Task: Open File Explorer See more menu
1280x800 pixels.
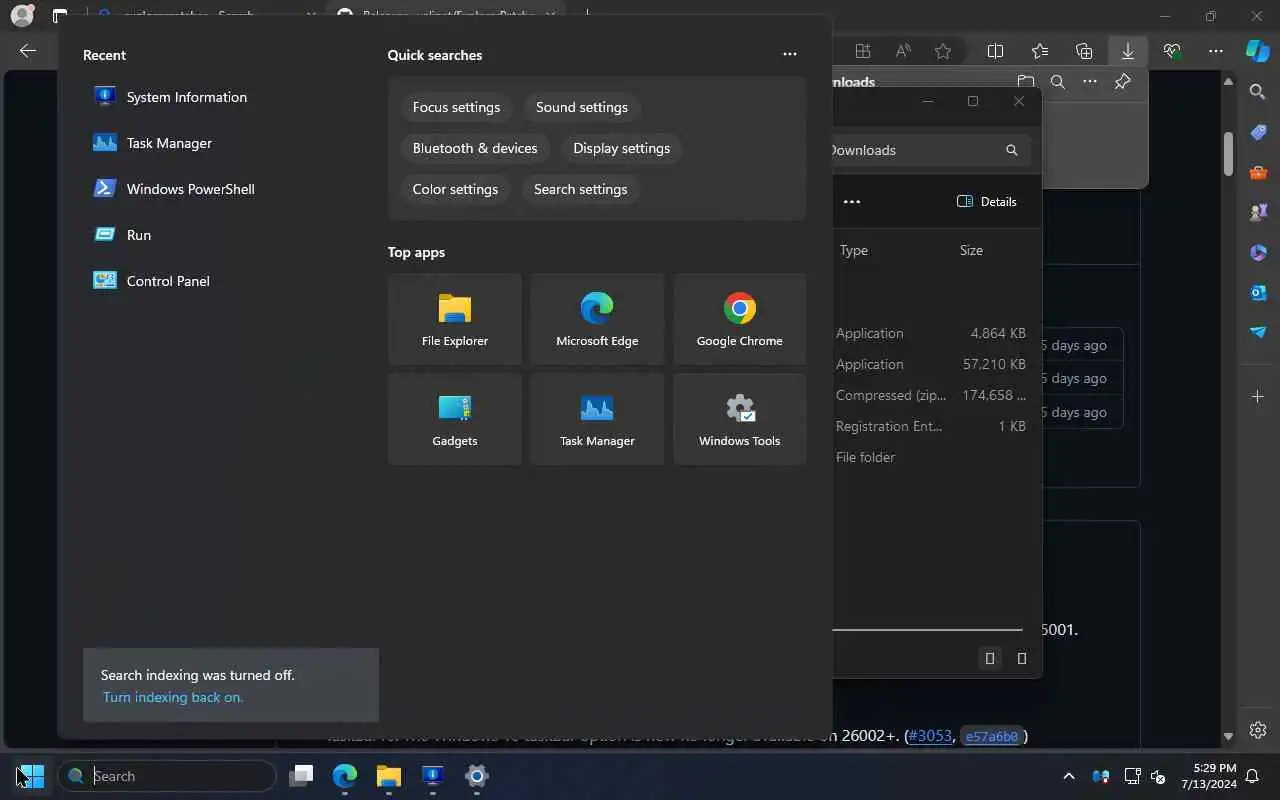Action: tap(852, 201)
